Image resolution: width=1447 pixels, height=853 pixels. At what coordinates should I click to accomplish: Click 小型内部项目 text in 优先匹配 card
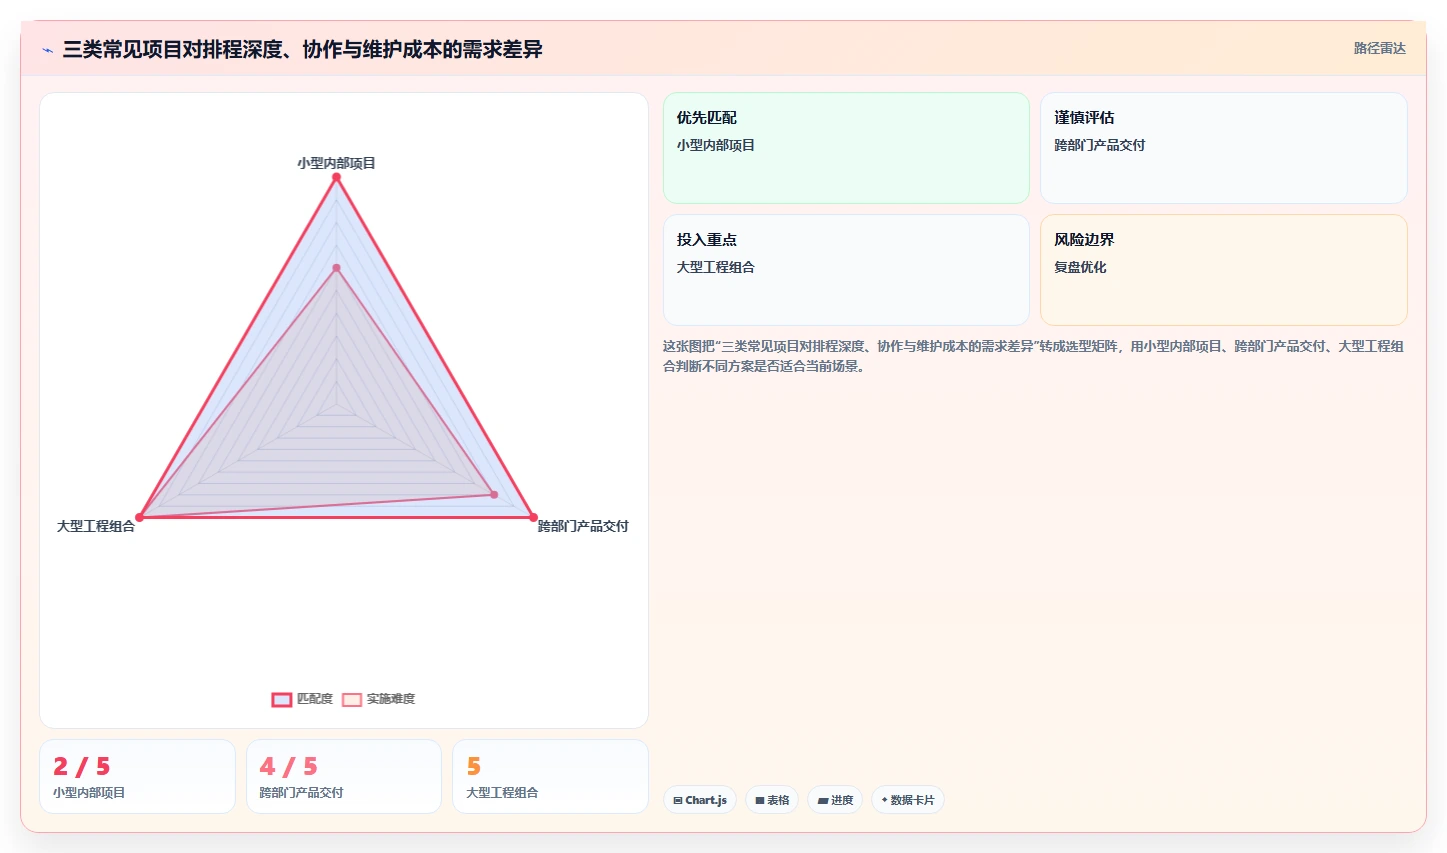pyautogui.click(x=716, y=145)
